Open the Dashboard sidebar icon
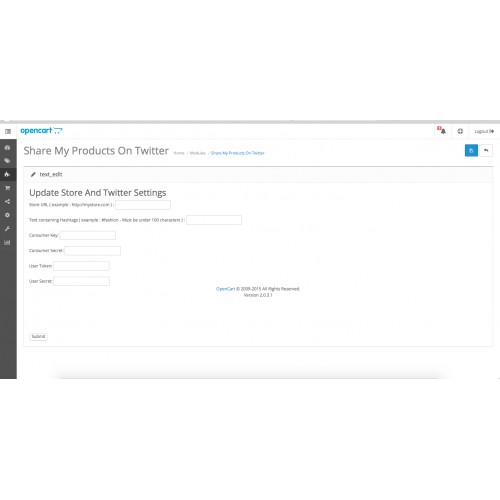 tap(7, 147)
